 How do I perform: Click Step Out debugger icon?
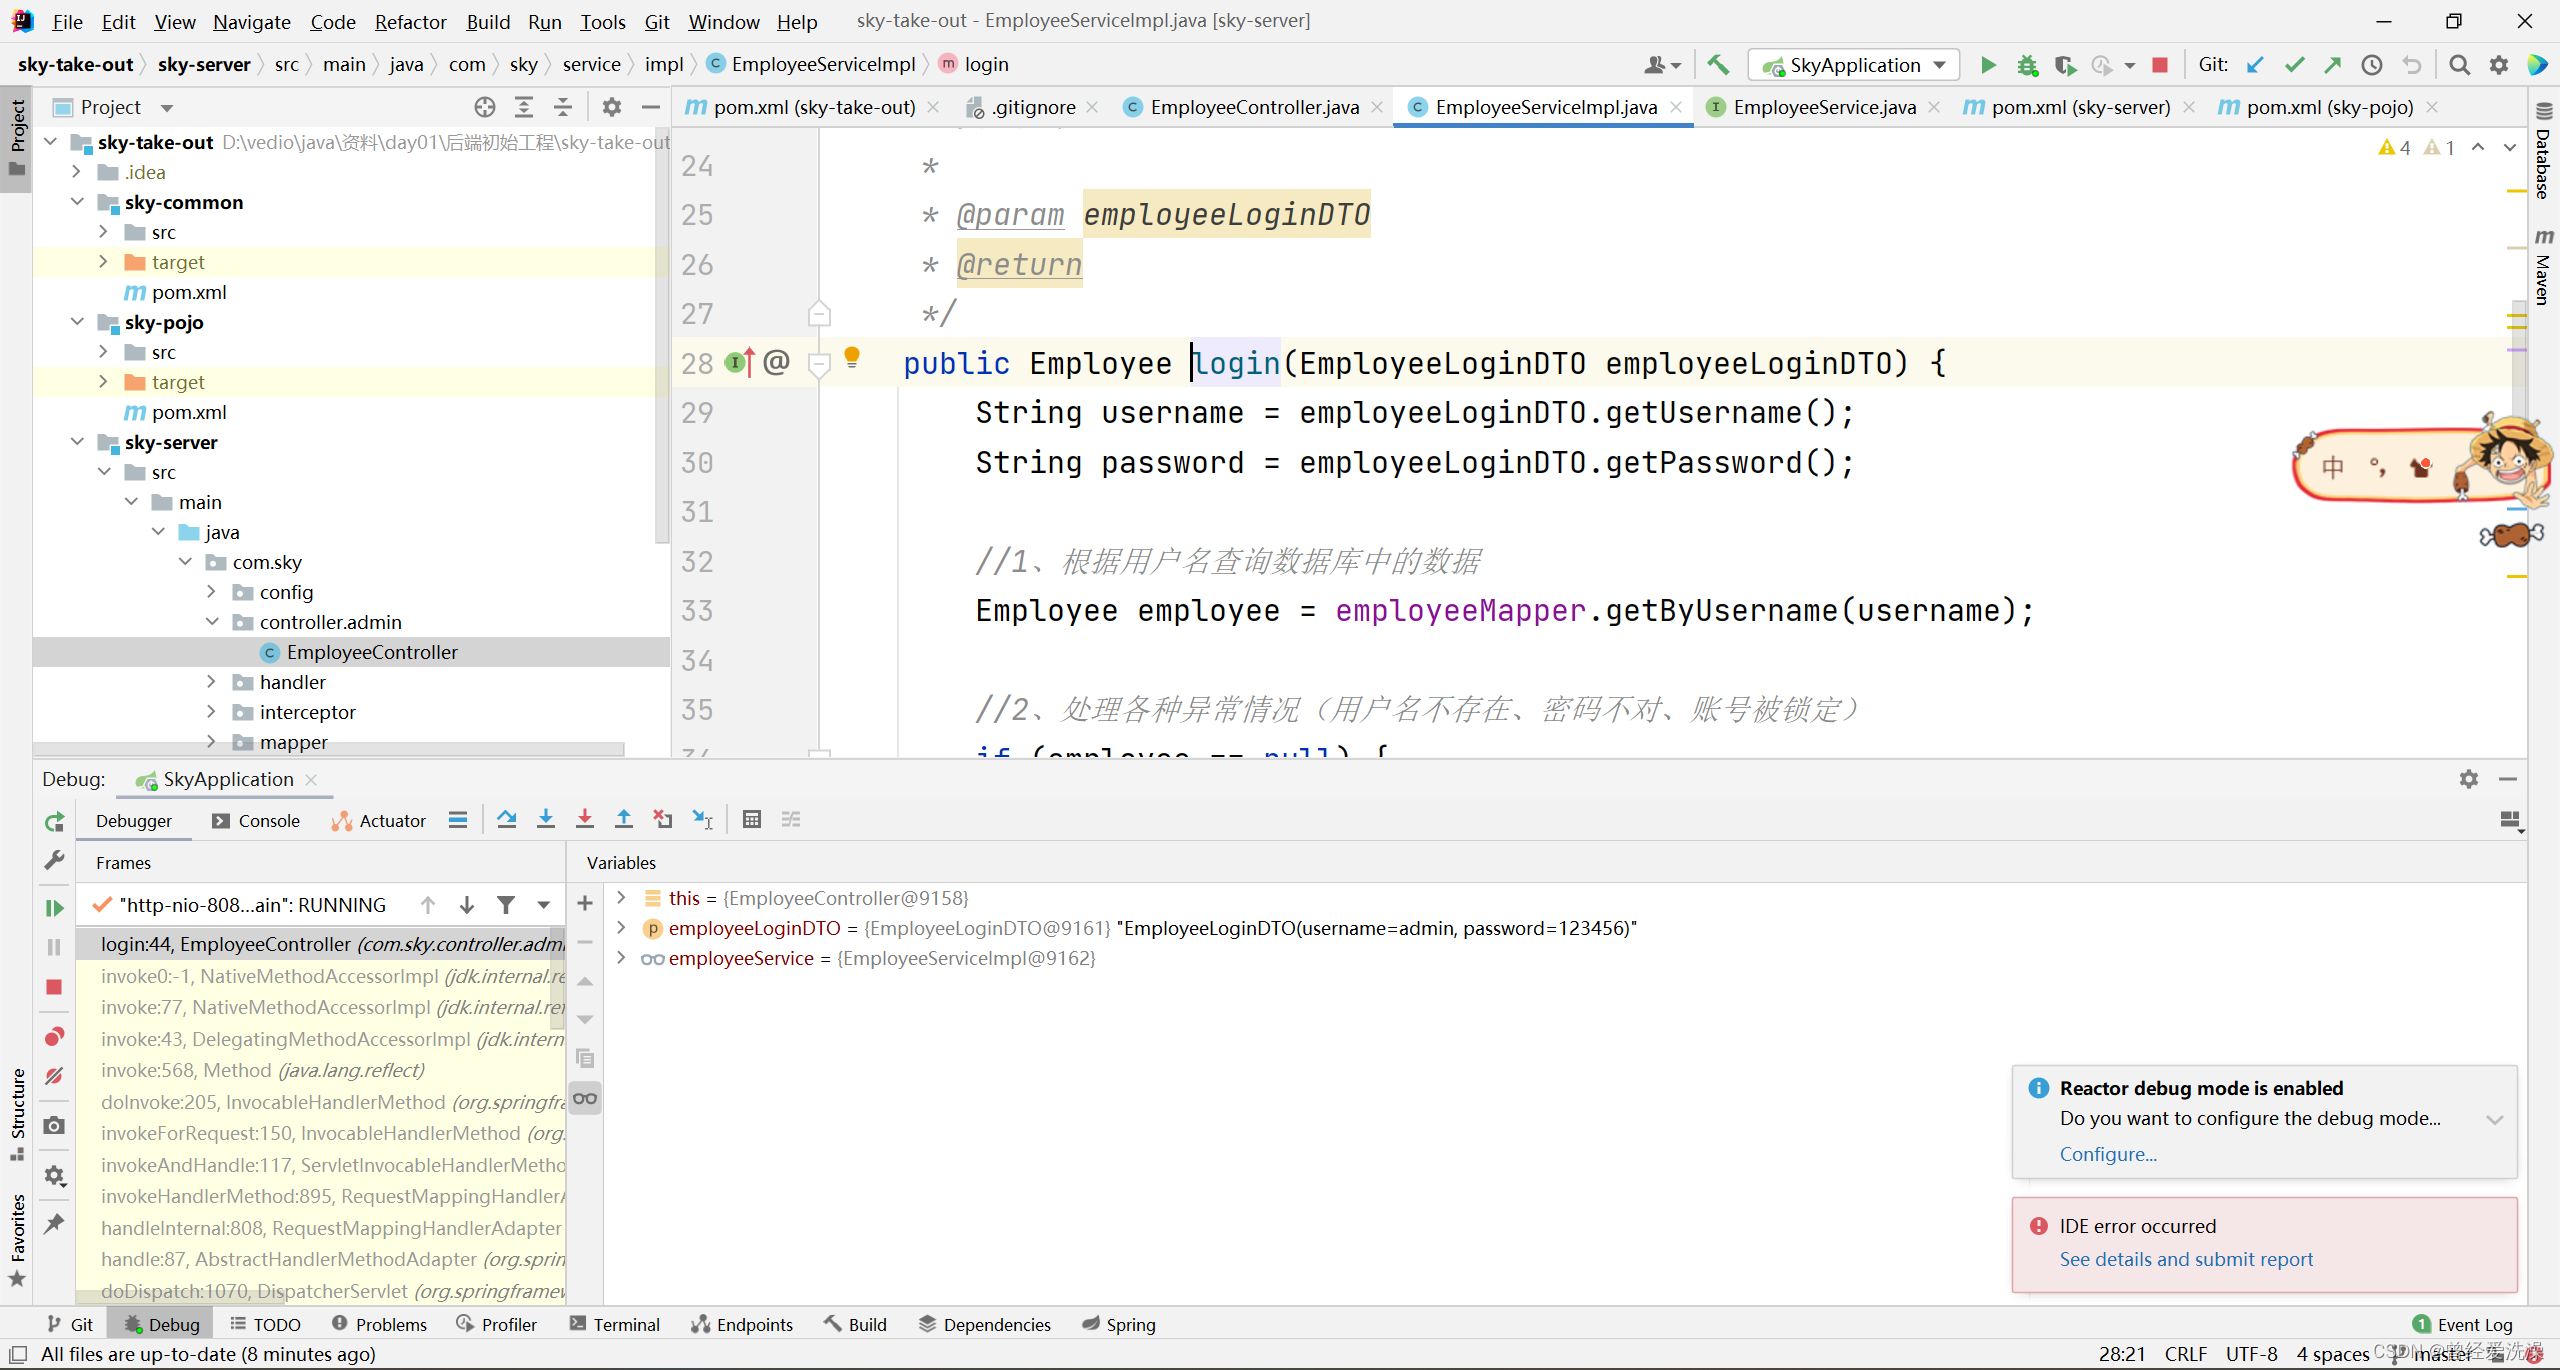[623, 820]
